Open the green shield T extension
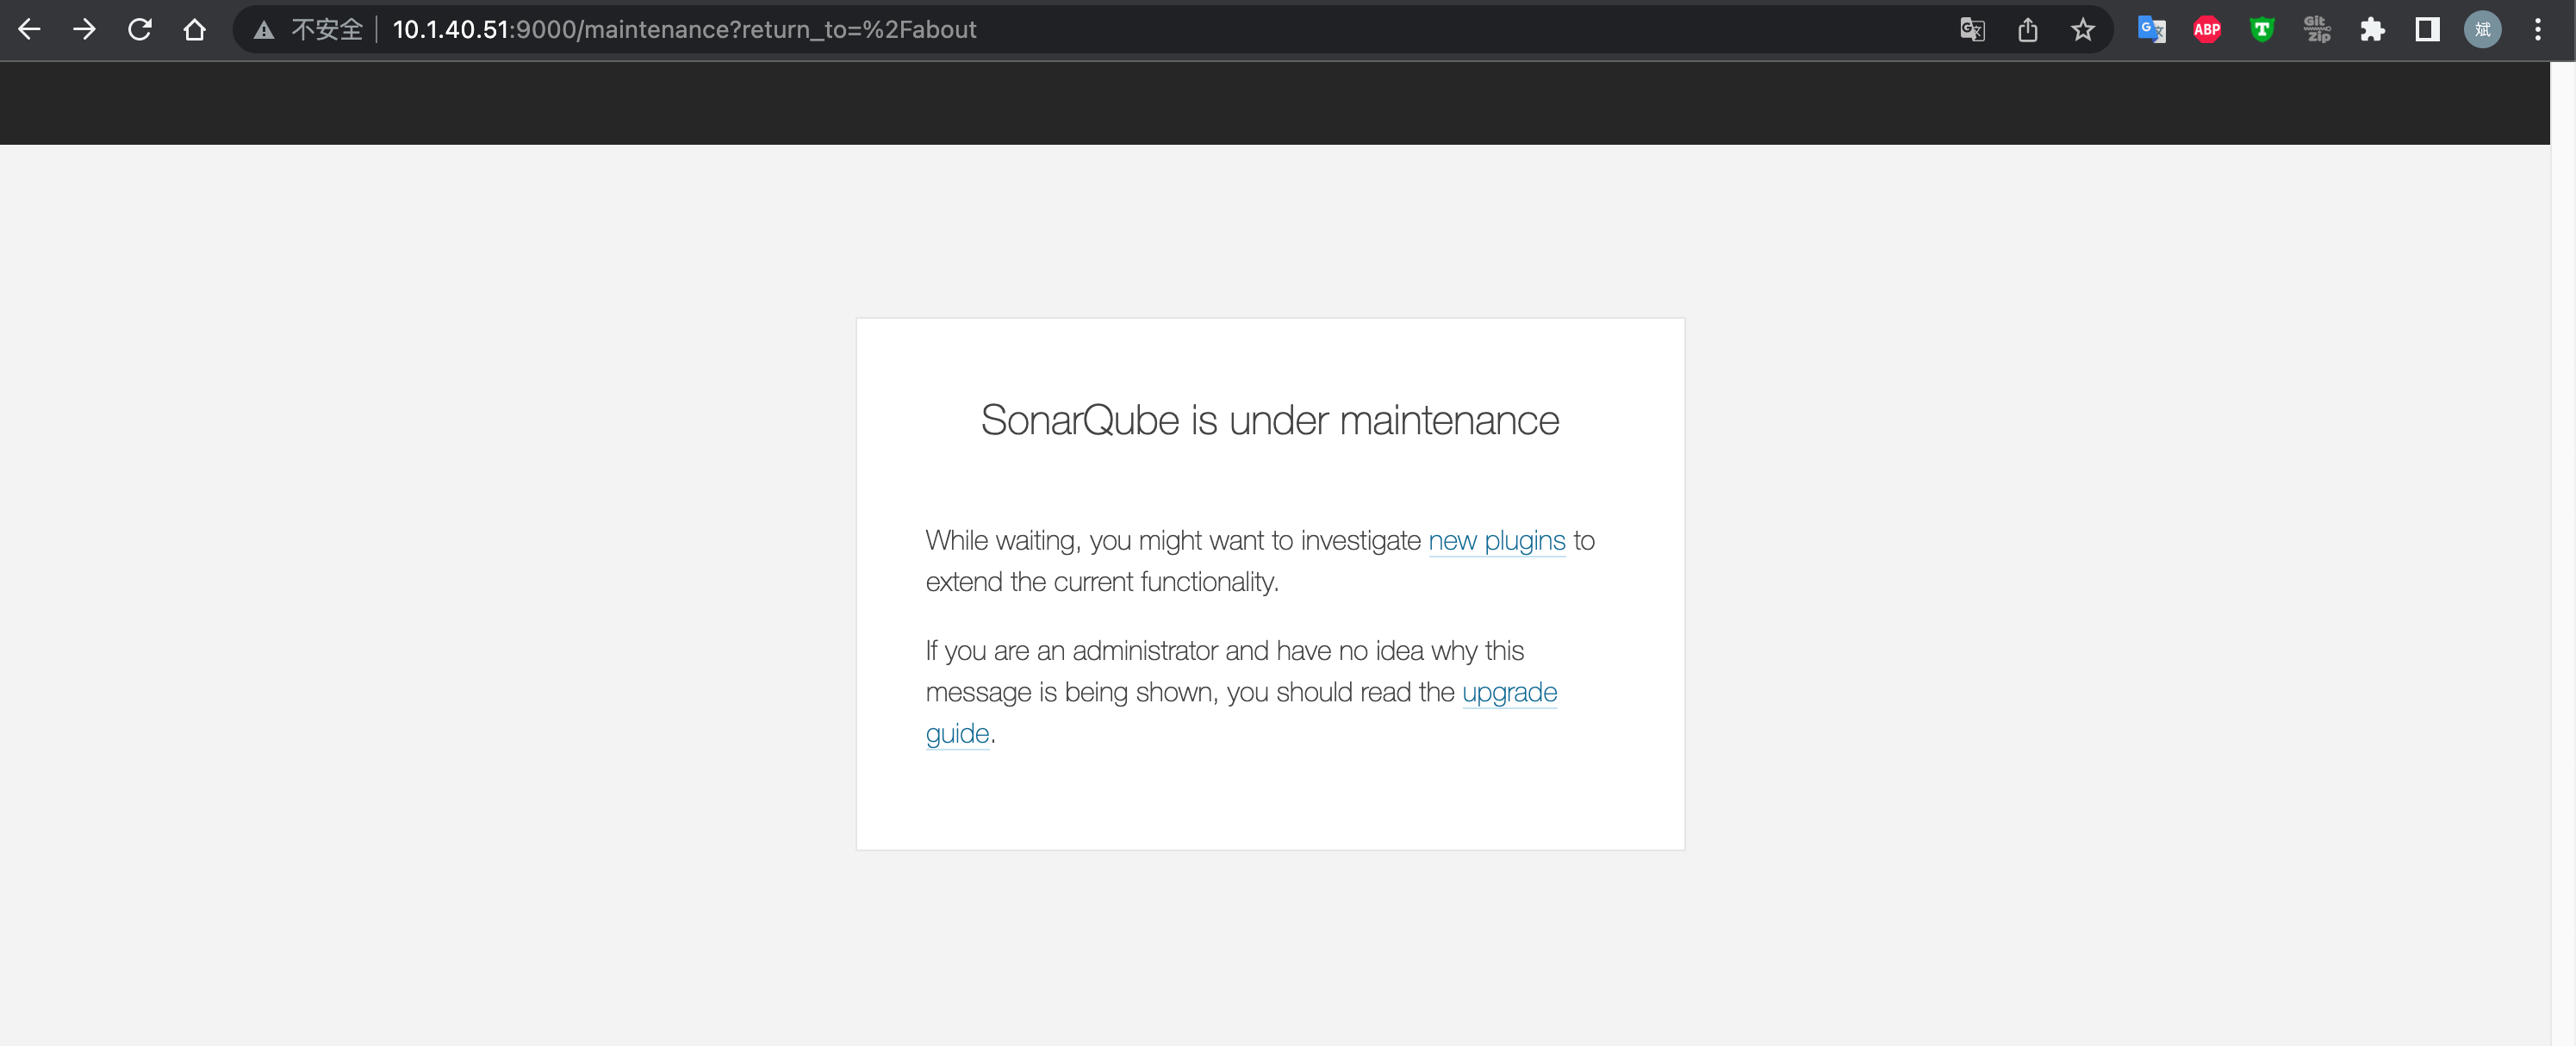Image resolution: width=2576 pixels, height=1046 pixels. tap(2262, 30)
